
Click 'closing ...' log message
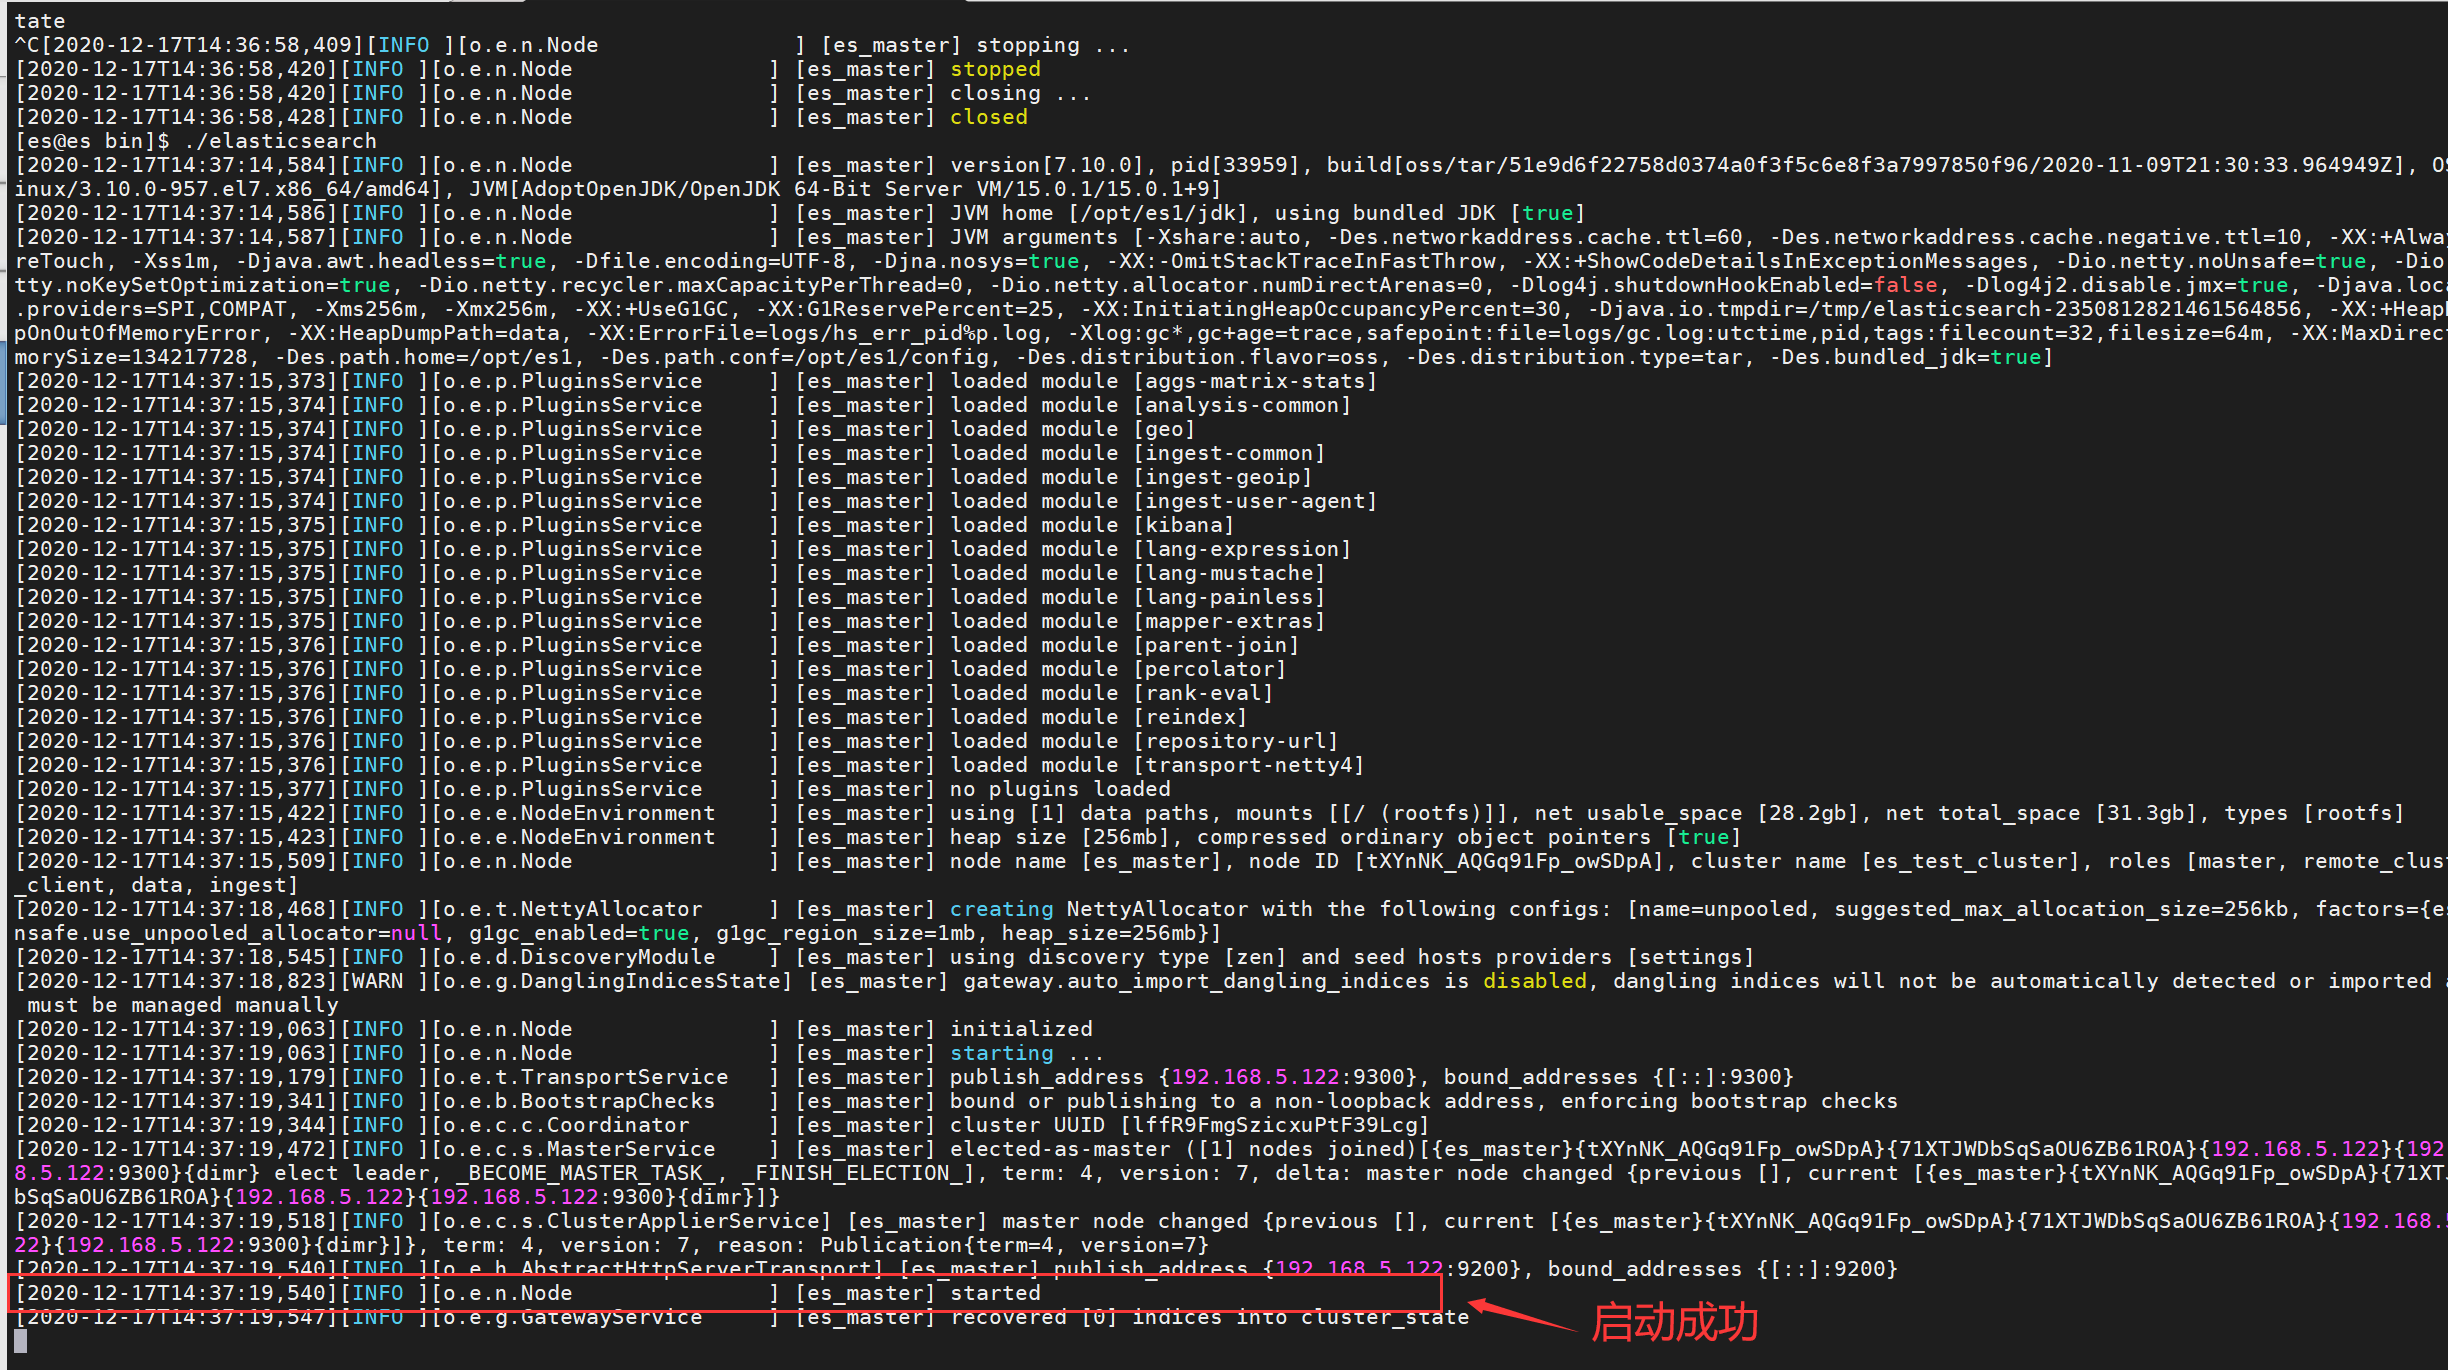pyautogui.click(x=1021, y=93)
